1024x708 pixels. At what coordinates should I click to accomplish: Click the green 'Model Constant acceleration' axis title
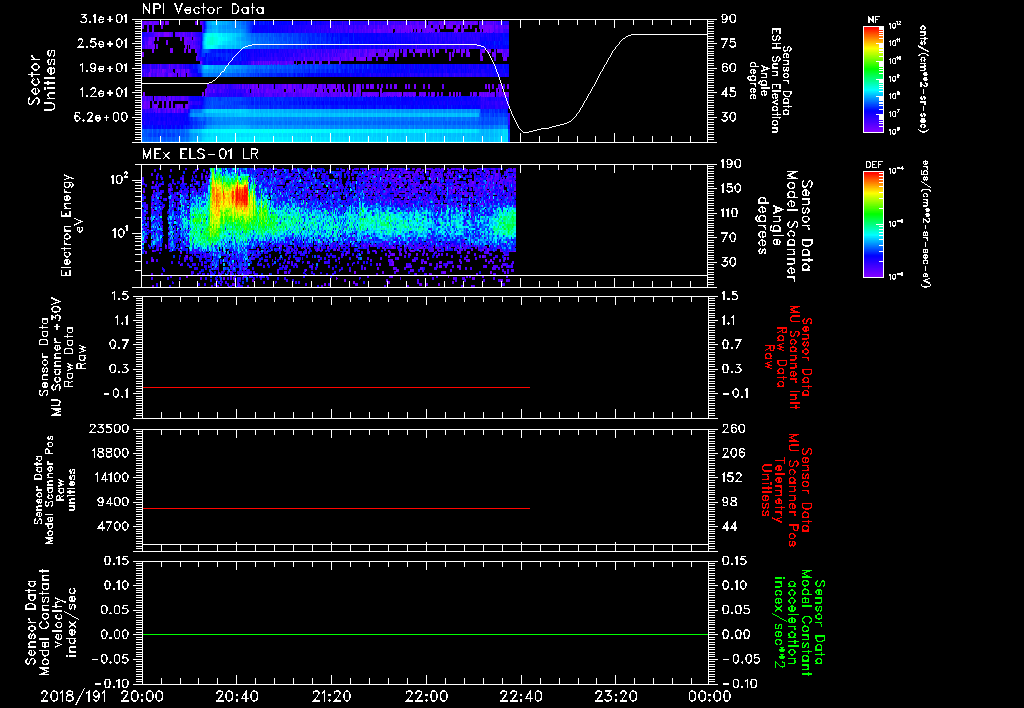coord(799,623)
